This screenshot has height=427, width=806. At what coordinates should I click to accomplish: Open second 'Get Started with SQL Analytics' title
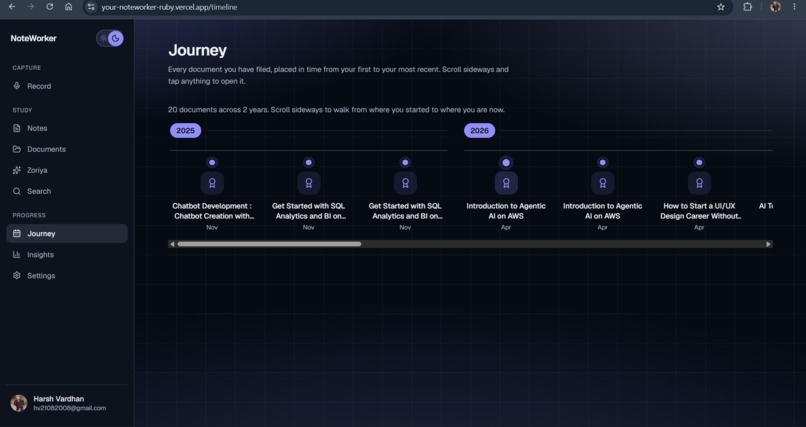click(405, 211)
